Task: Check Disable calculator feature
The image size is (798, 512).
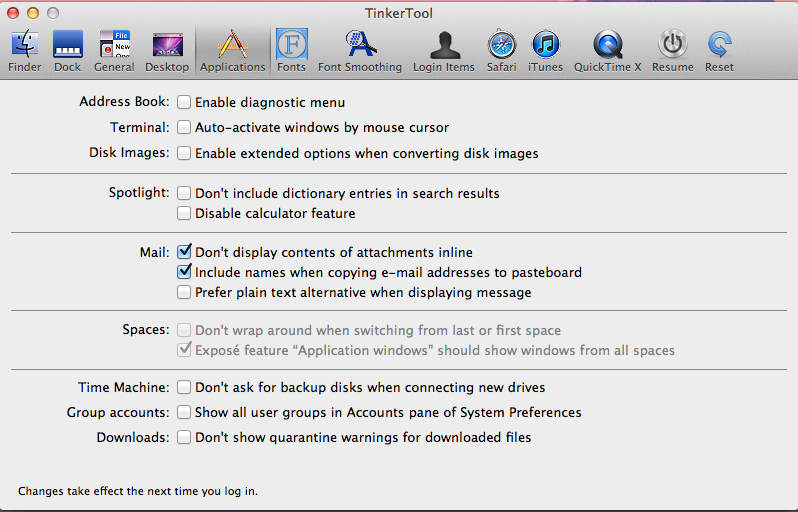Action: [x=184, y=213]
